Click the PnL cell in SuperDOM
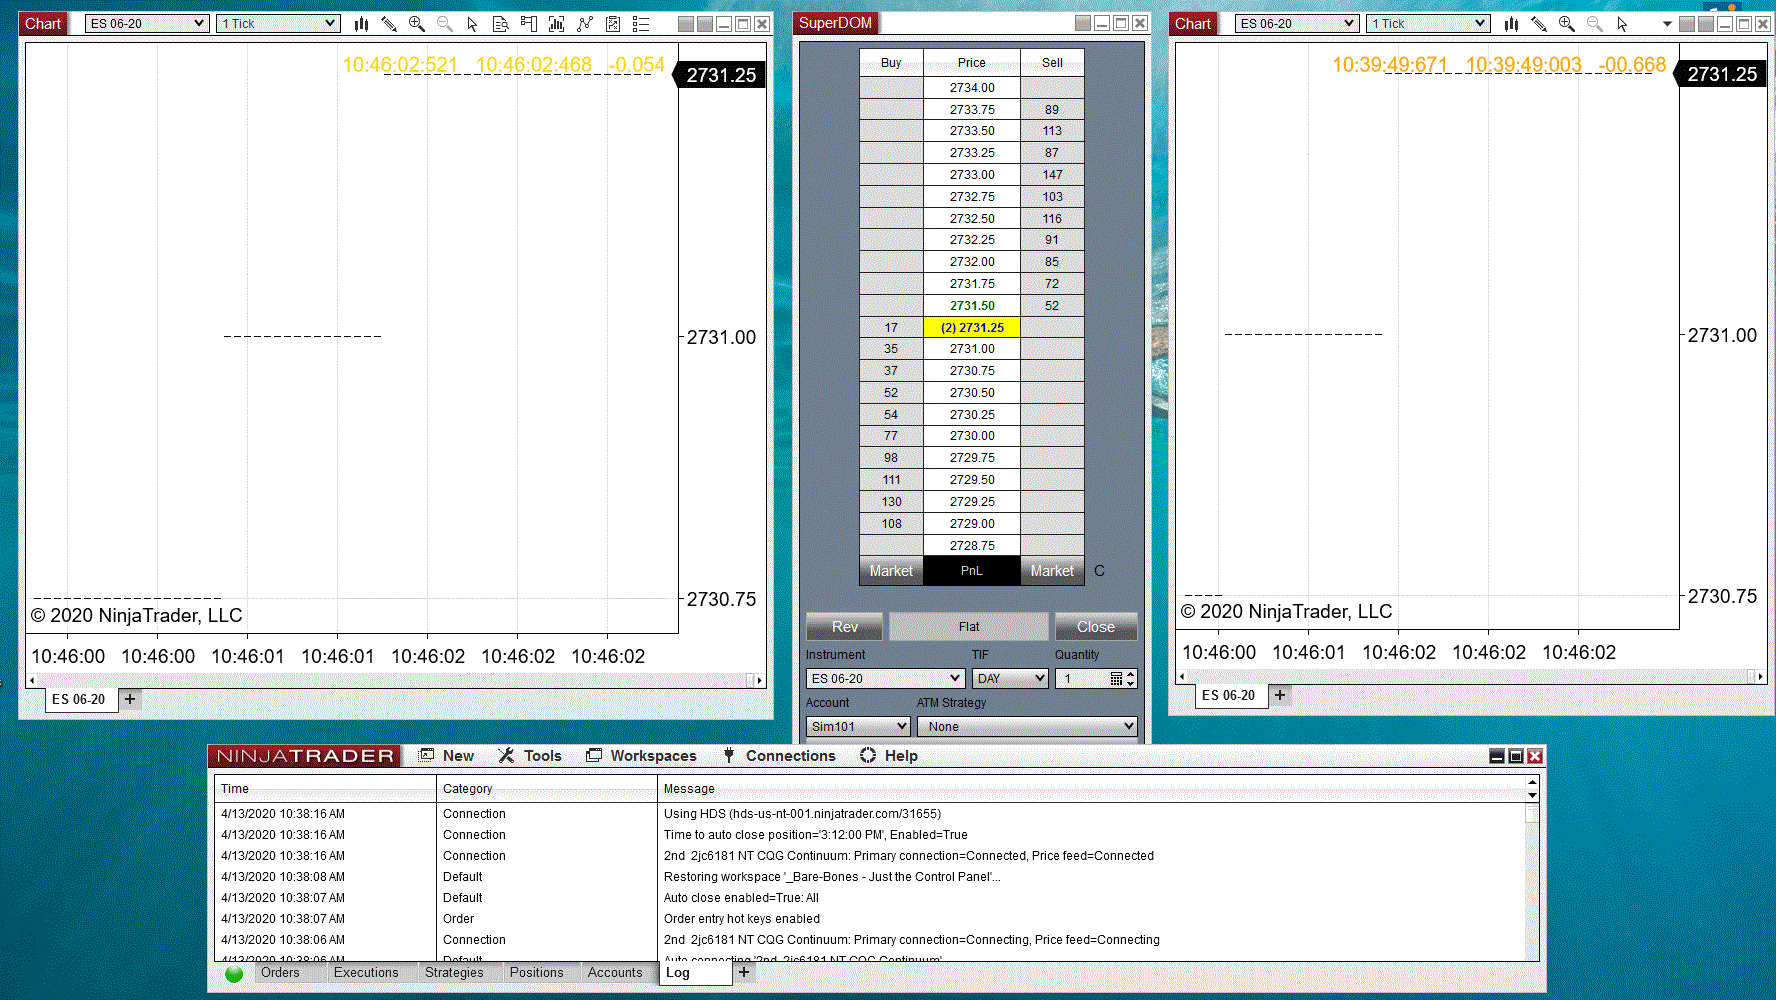This screenshot has width=1776, height=1000. (972, 571)
